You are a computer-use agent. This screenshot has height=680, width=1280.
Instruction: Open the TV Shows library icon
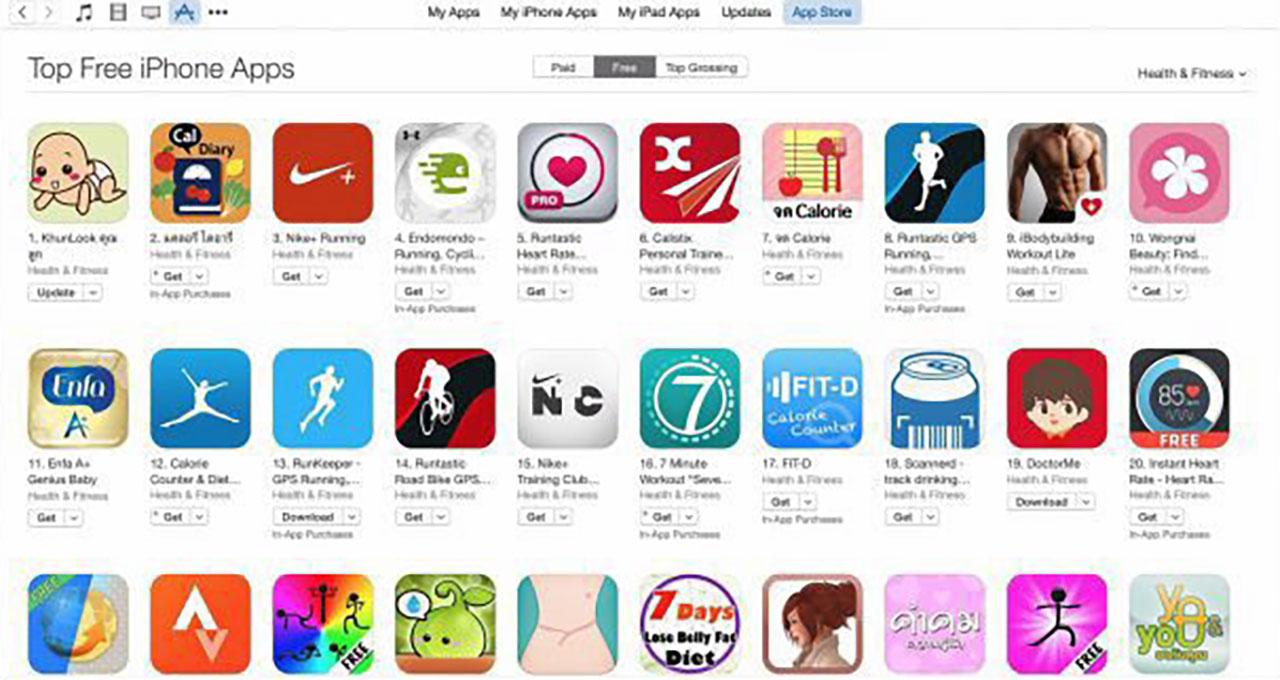[151, 12]
